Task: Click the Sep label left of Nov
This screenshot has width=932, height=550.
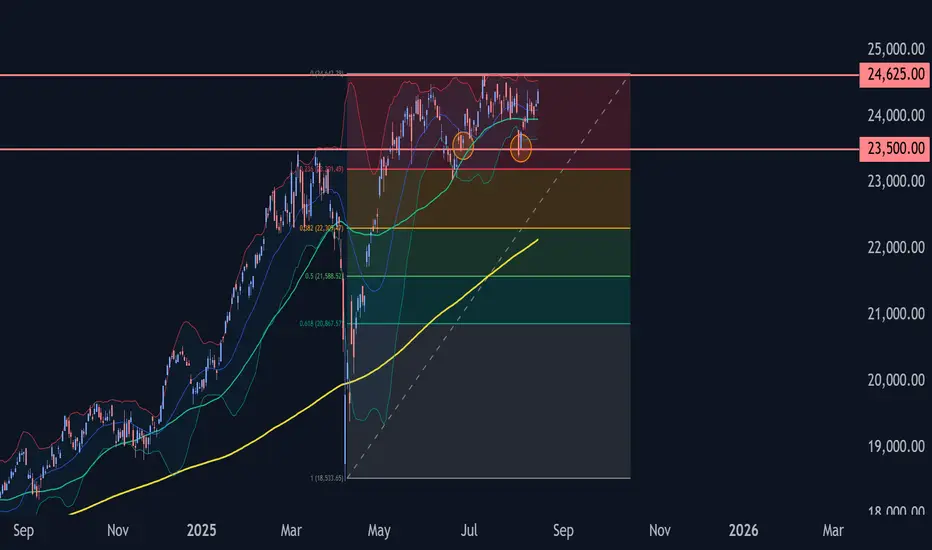Action: click(x=23, y=530)
